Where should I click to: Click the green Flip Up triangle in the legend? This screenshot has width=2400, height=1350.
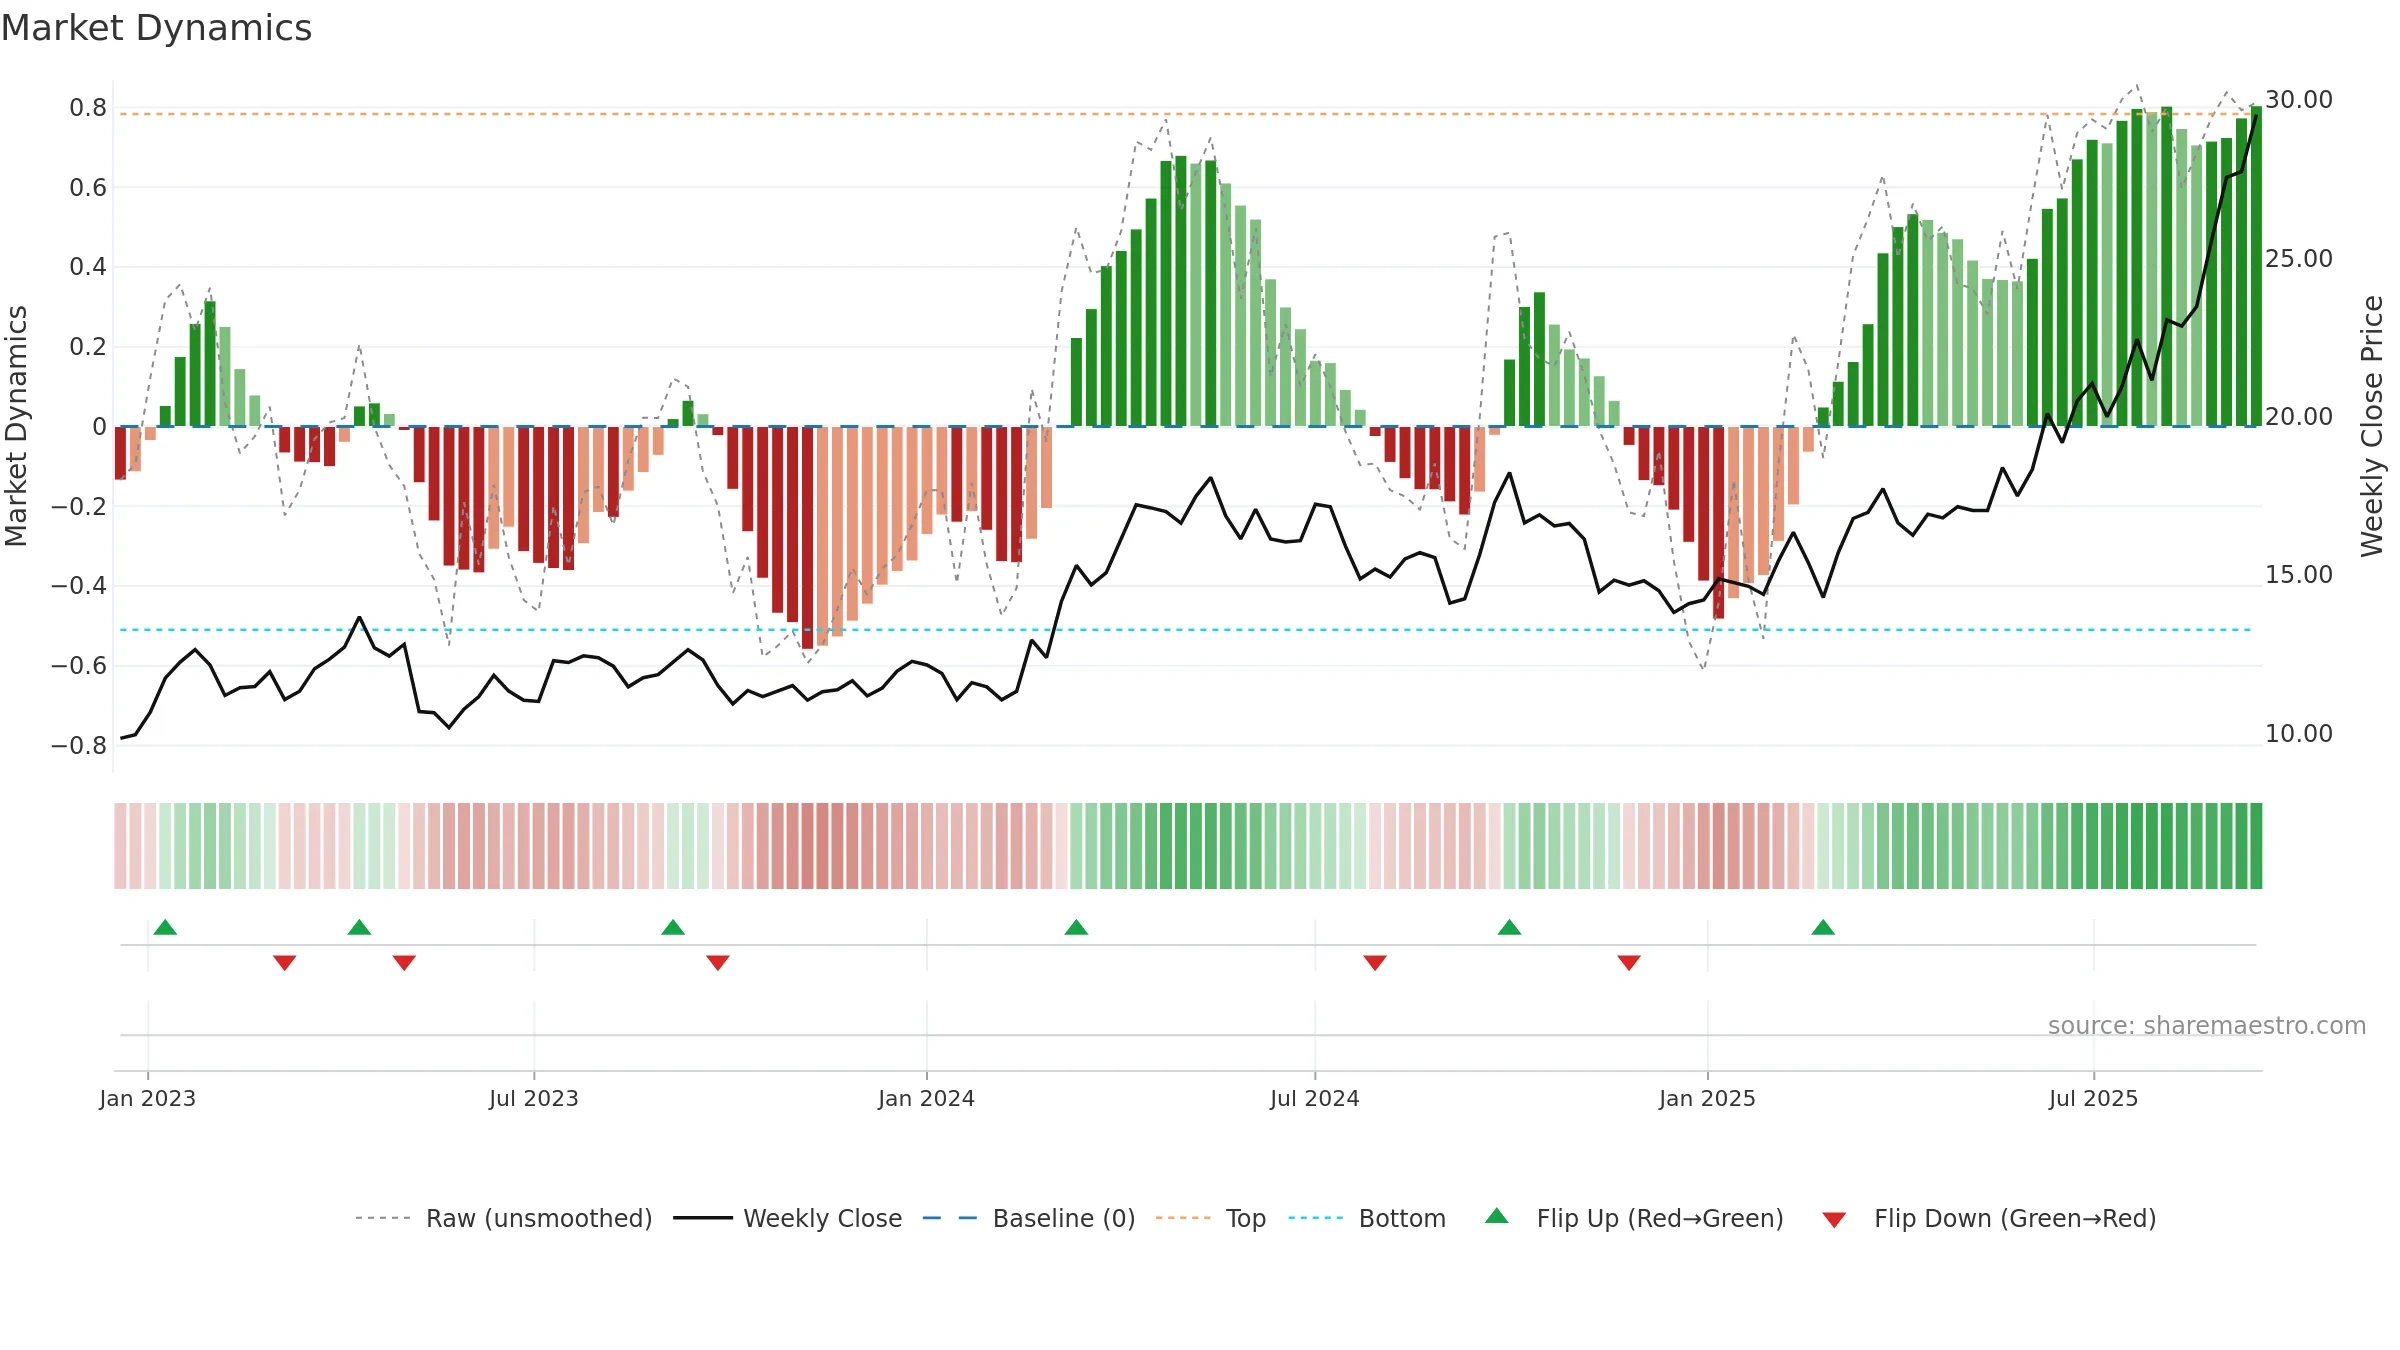click(x=1497, y=1216)
